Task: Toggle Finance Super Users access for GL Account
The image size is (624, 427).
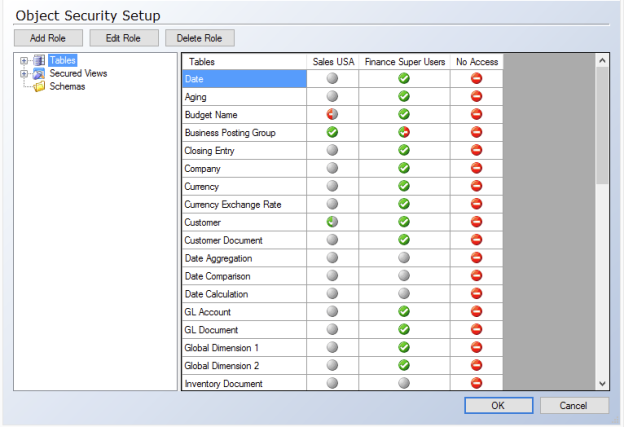Action: tap(404, 311)
